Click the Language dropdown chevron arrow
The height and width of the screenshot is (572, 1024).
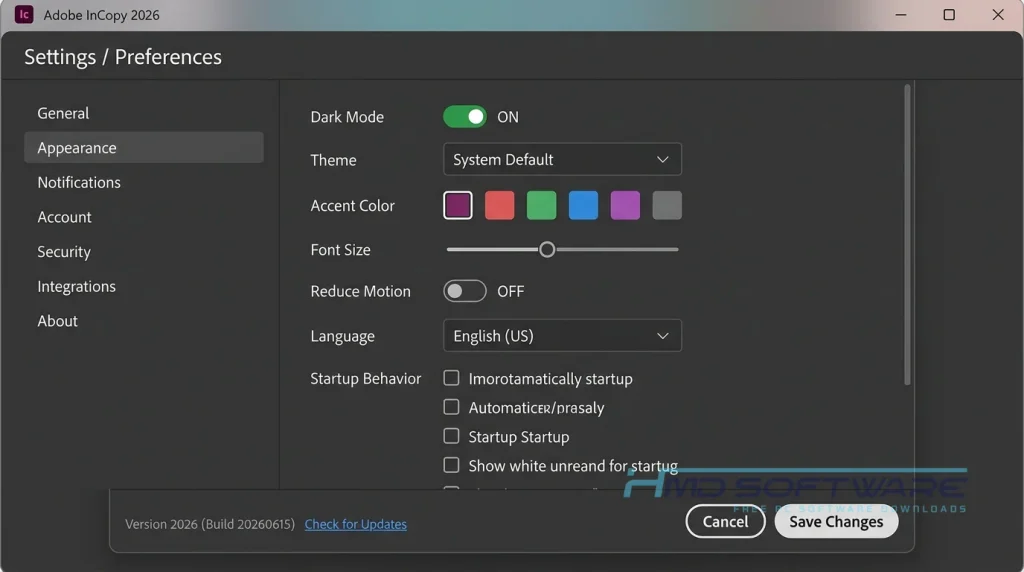pyautogui.click(x=662, y=336)
